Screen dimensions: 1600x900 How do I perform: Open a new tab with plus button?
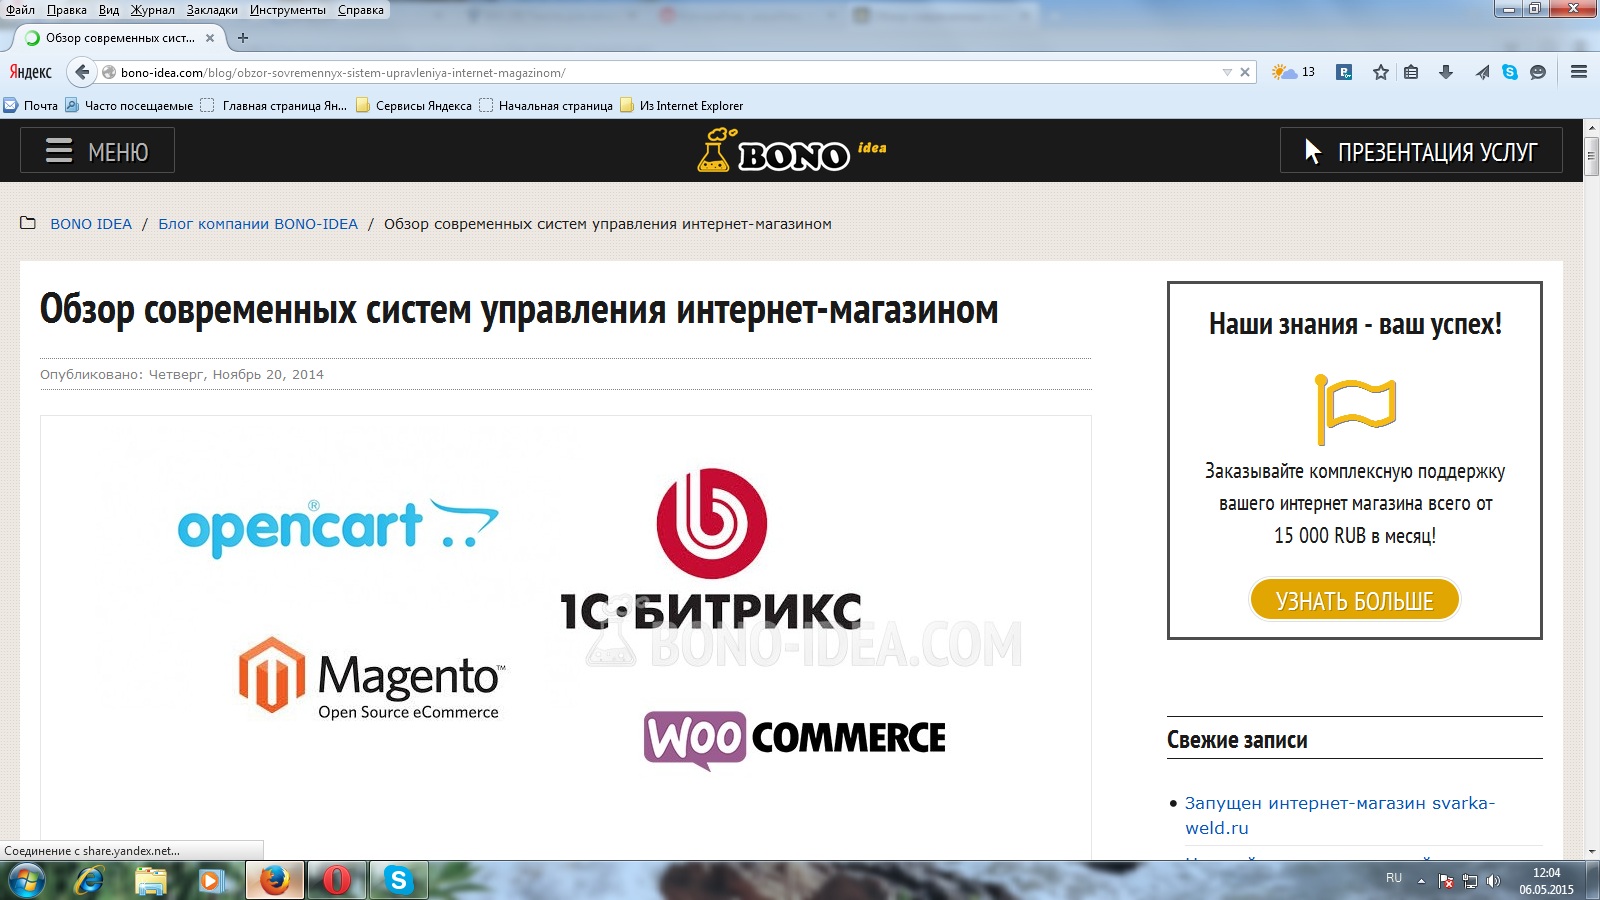click(x=243, y=38)
